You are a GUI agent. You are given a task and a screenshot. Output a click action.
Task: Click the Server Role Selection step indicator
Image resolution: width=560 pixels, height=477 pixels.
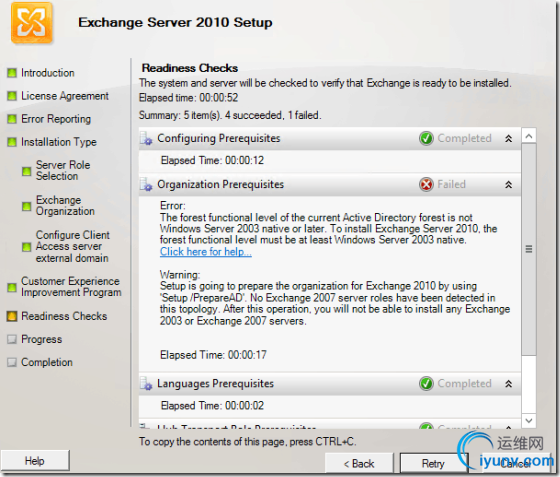pyautogui.click(x=26, y=171)
